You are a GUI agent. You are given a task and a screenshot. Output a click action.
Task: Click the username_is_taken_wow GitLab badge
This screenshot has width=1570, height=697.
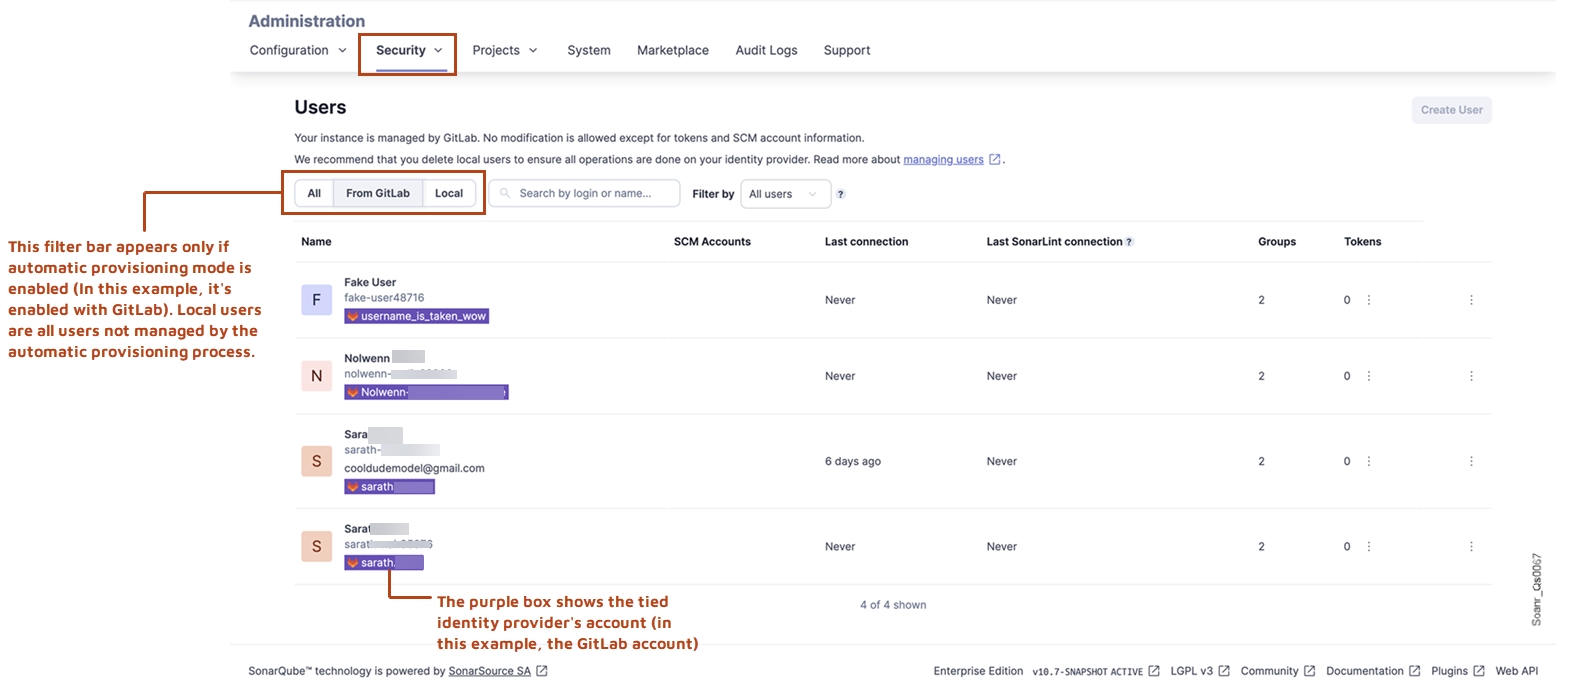[x=417, y=316]
